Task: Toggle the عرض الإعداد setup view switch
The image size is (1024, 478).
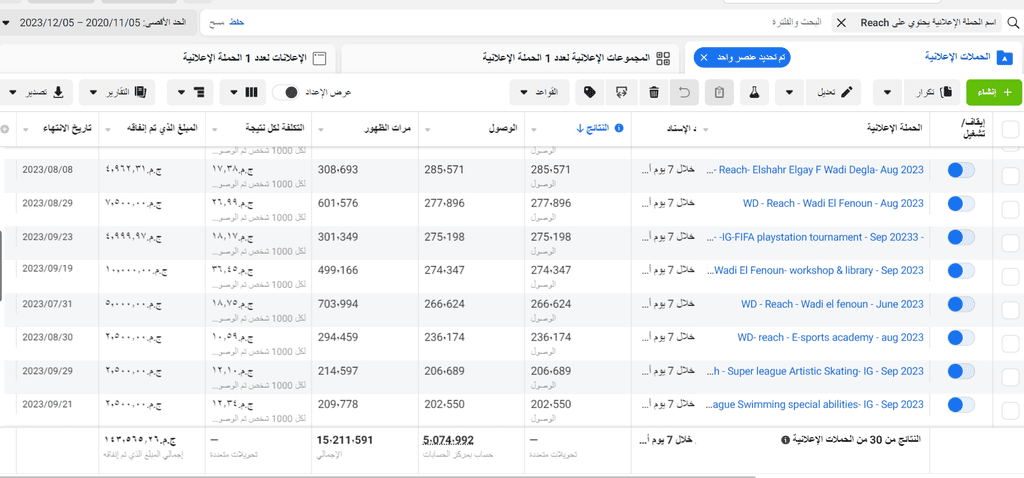Action: 285,93
